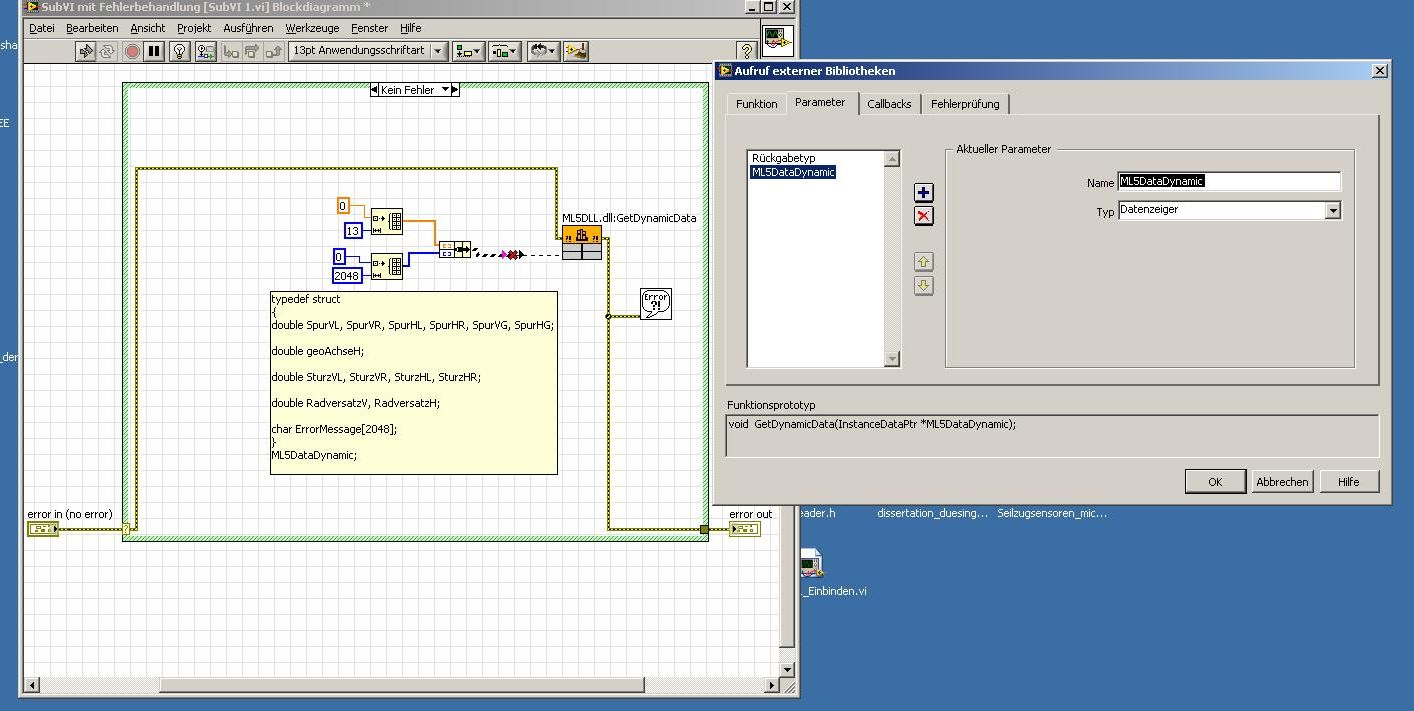Expand the case selector Kein Fehler
The width and height of the screenshot is (1414, 711).
point(446,90)
